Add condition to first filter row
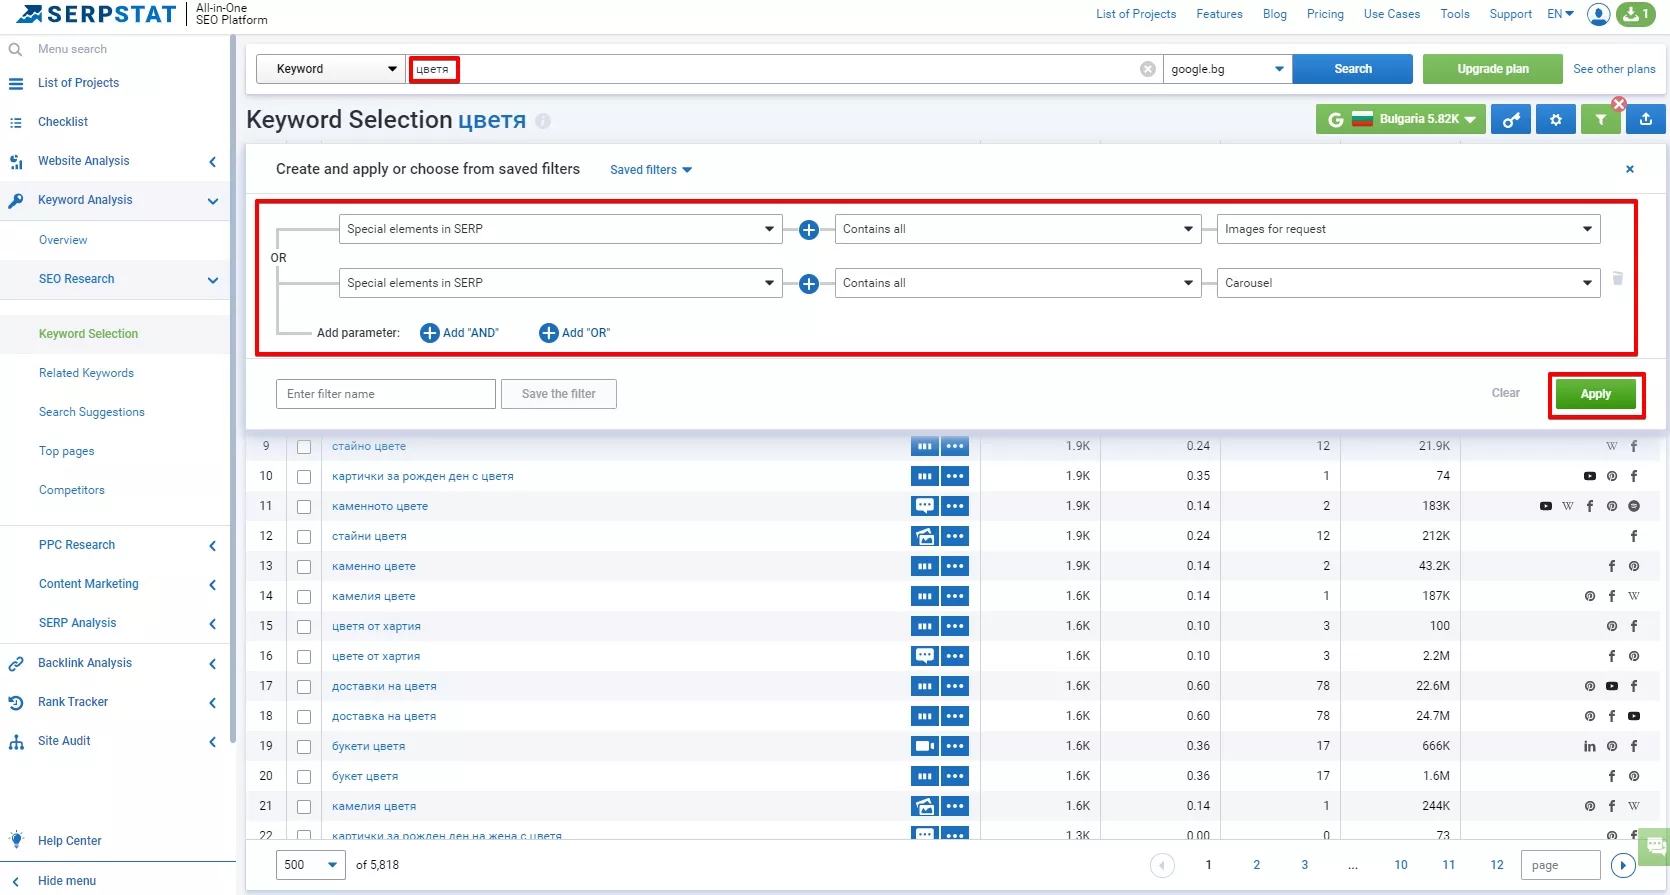 point(809,230)
